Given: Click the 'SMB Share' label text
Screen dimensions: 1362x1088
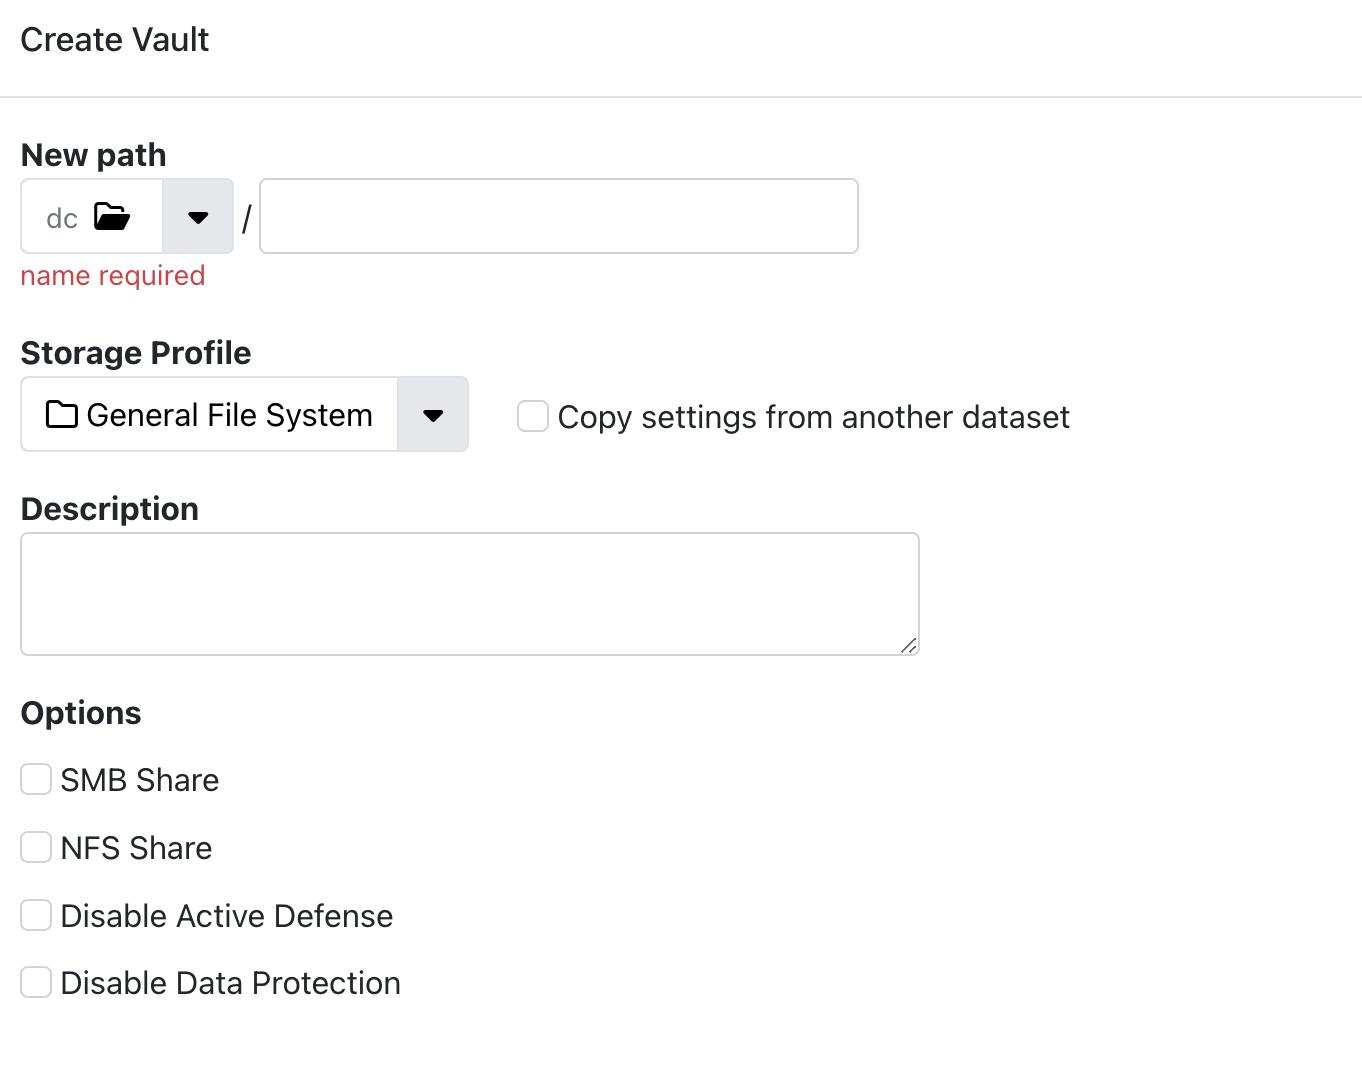Looking at the screenshot, I should point(140,780).
